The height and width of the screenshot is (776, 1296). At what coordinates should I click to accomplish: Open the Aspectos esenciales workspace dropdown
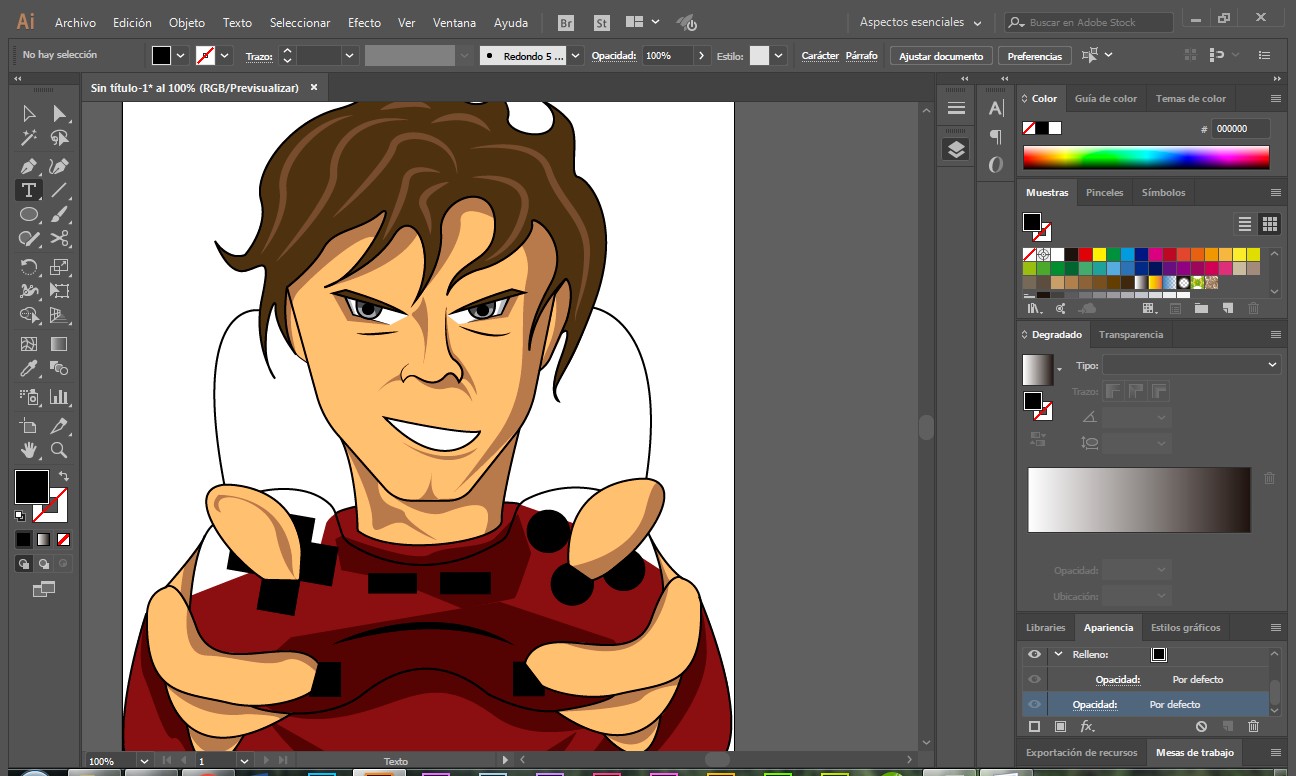point(920,22)
